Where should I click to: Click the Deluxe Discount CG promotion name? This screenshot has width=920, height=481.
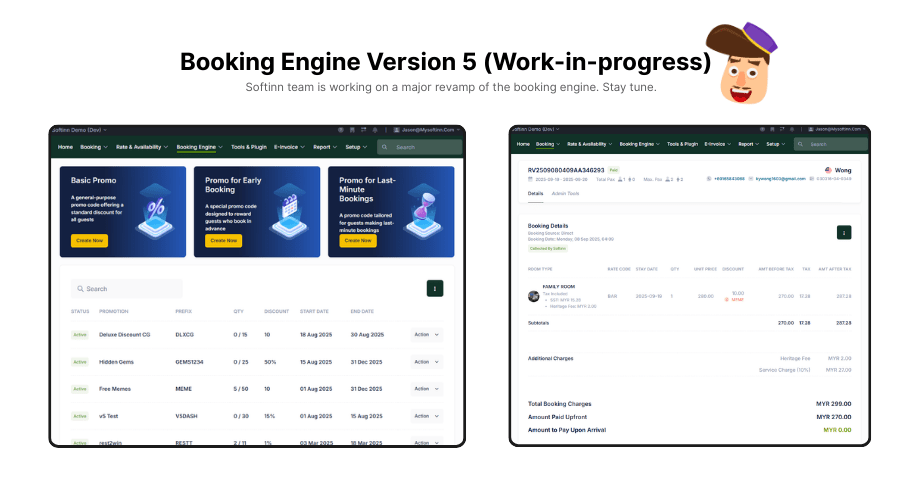point(124,334)
